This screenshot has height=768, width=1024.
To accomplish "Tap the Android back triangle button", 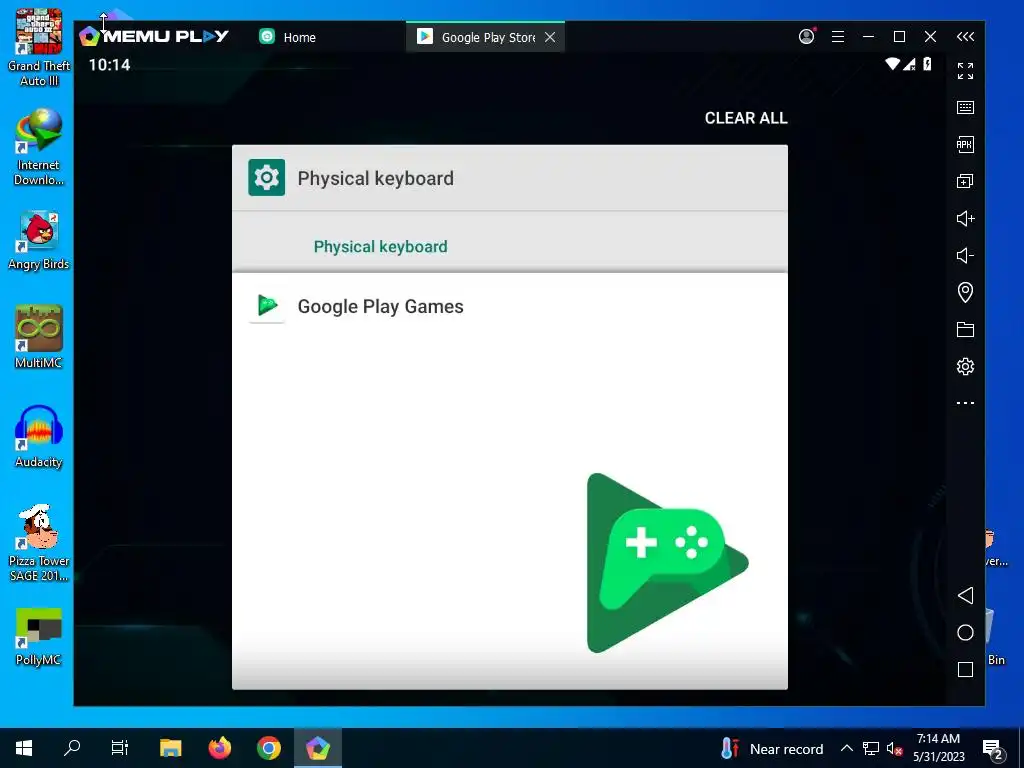I will coord(965,595).
